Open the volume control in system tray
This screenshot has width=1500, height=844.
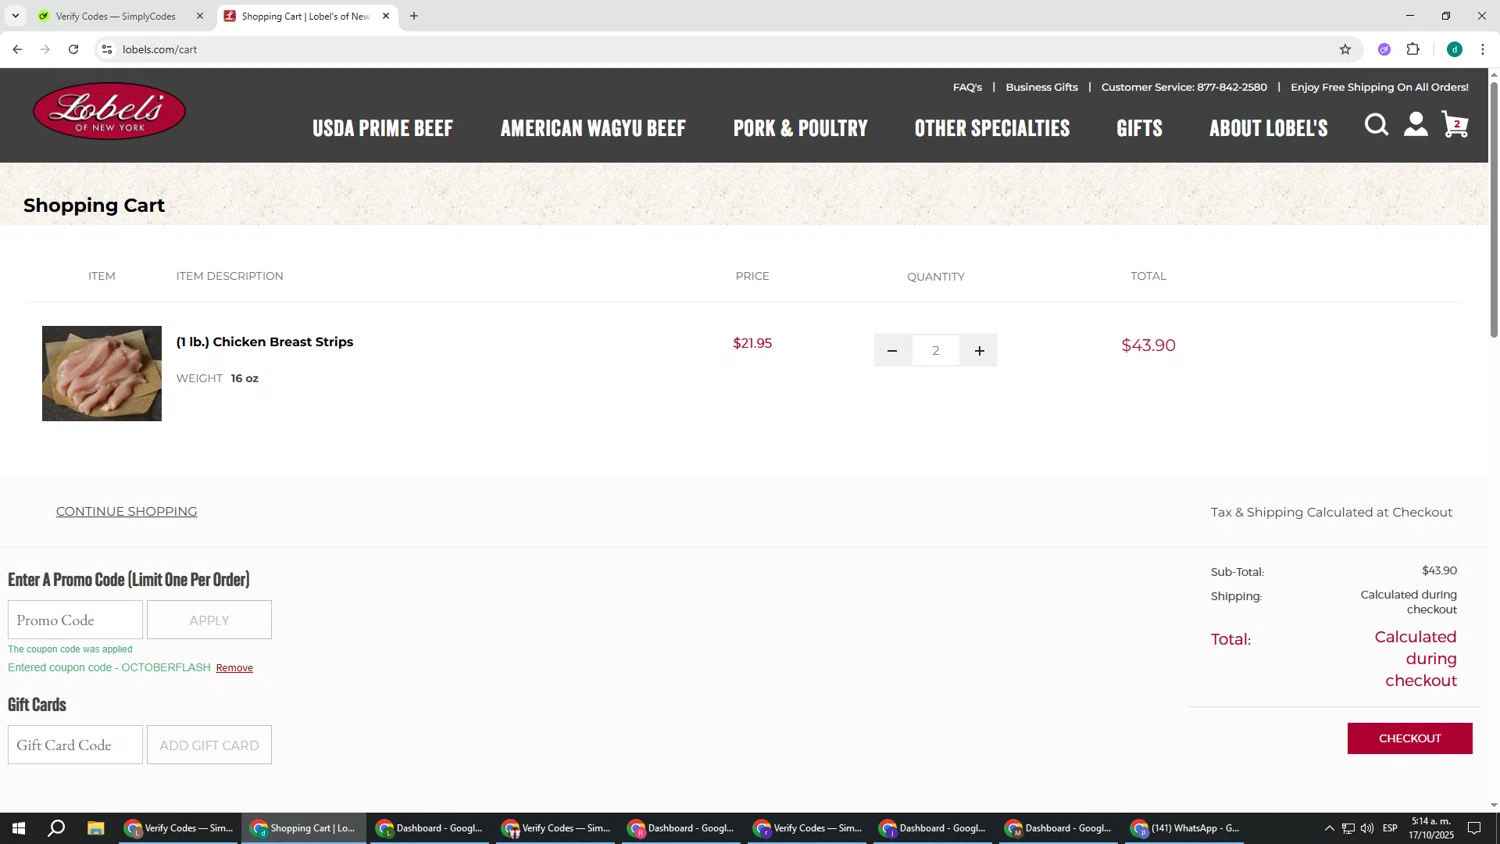coord(1367,828)
